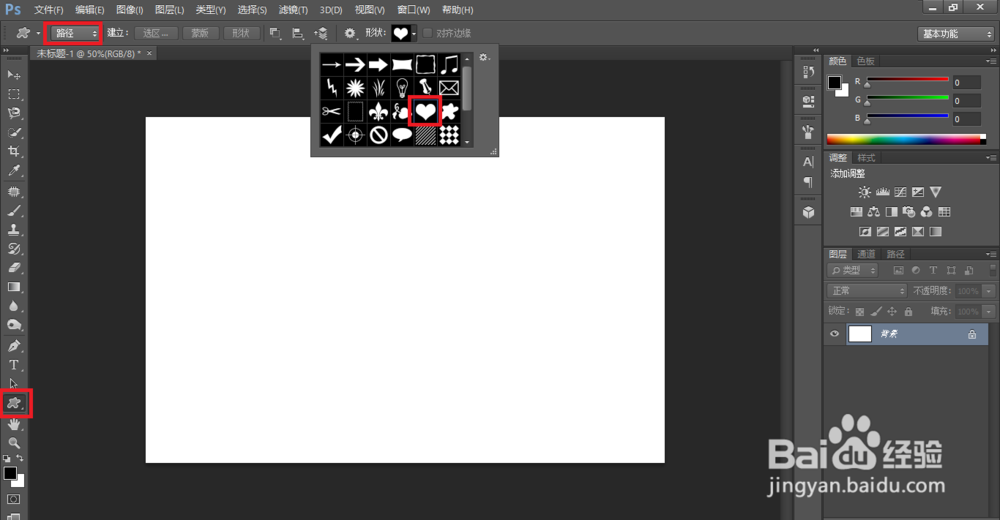Click the 选区... button

coord(156,33)
